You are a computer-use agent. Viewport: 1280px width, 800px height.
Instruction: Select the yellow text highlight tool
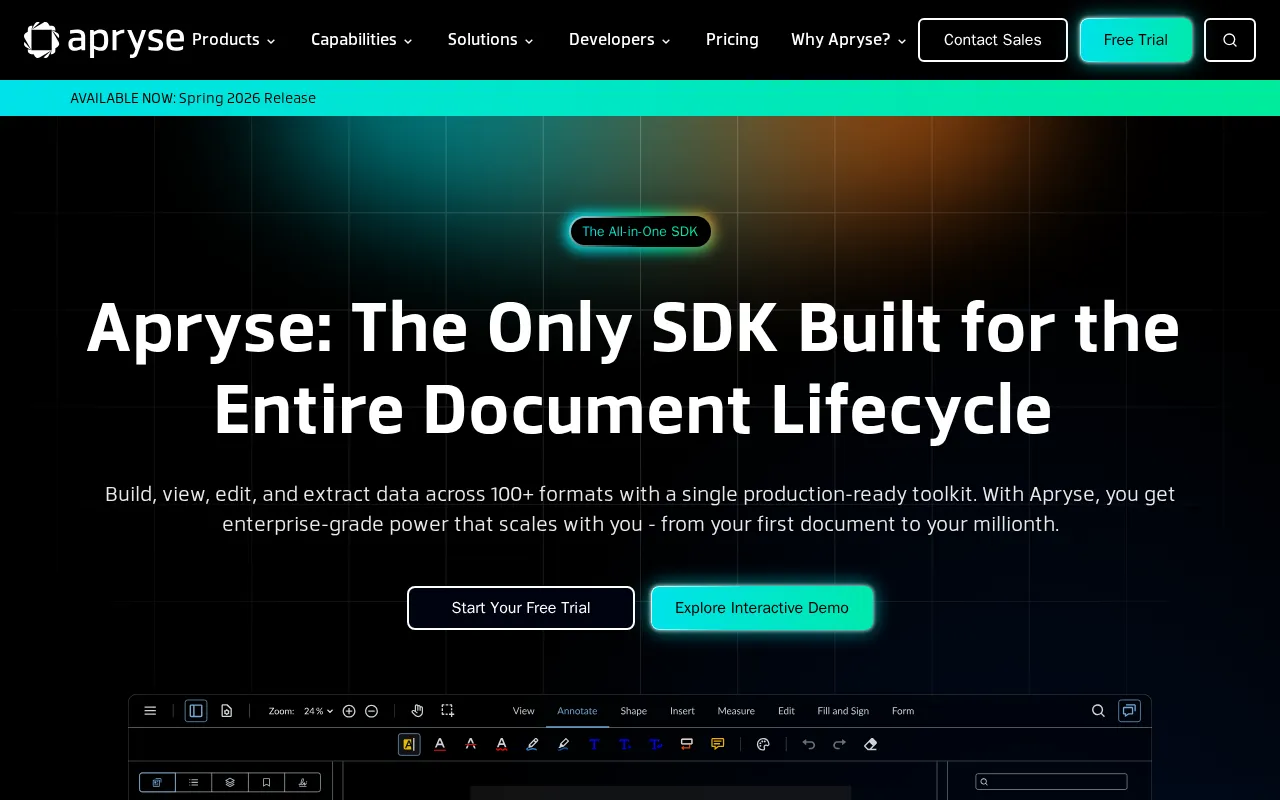409,744
